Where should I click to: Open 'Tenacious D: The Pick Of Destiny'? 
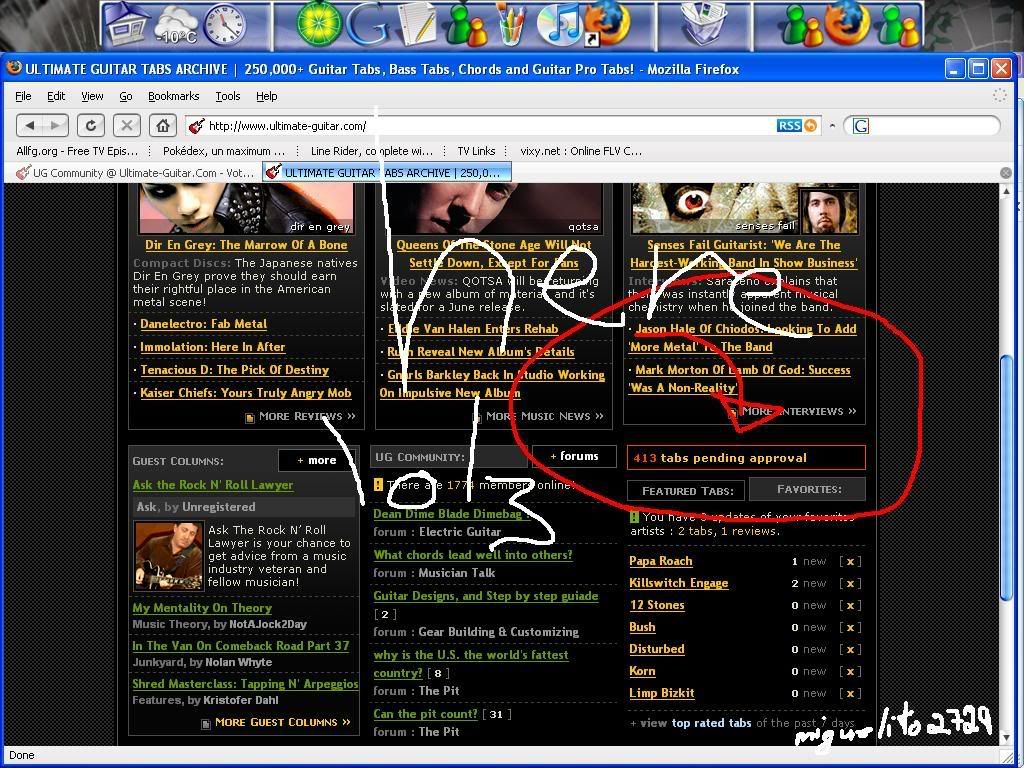click(234, 370)
